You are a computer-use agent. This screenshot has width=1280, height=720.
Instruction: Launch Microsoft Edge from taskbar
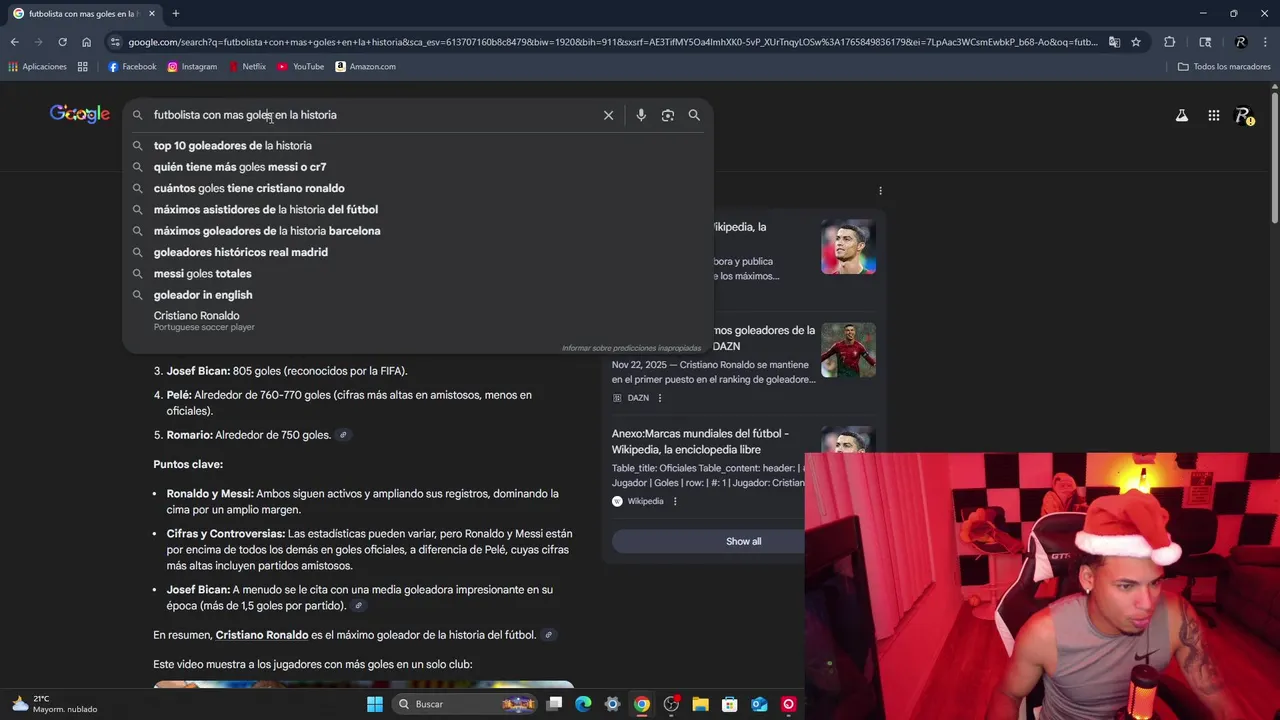point(583,704)
